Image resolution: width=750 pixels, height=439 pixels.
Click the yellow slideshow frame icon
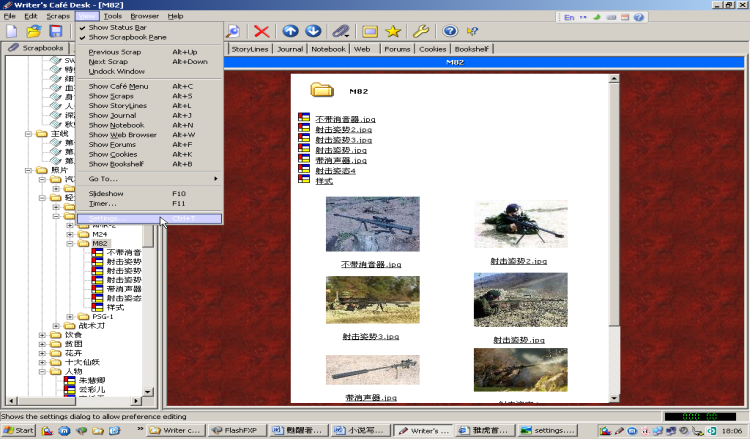(x=370, y=32)
